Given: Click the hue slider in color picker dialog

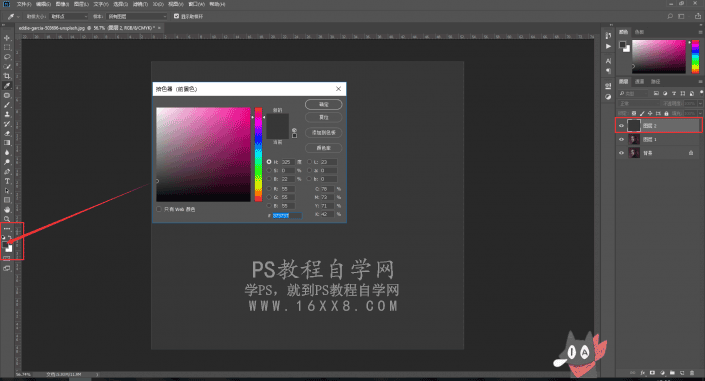Looking at the screenshot, I should point(259,154).
